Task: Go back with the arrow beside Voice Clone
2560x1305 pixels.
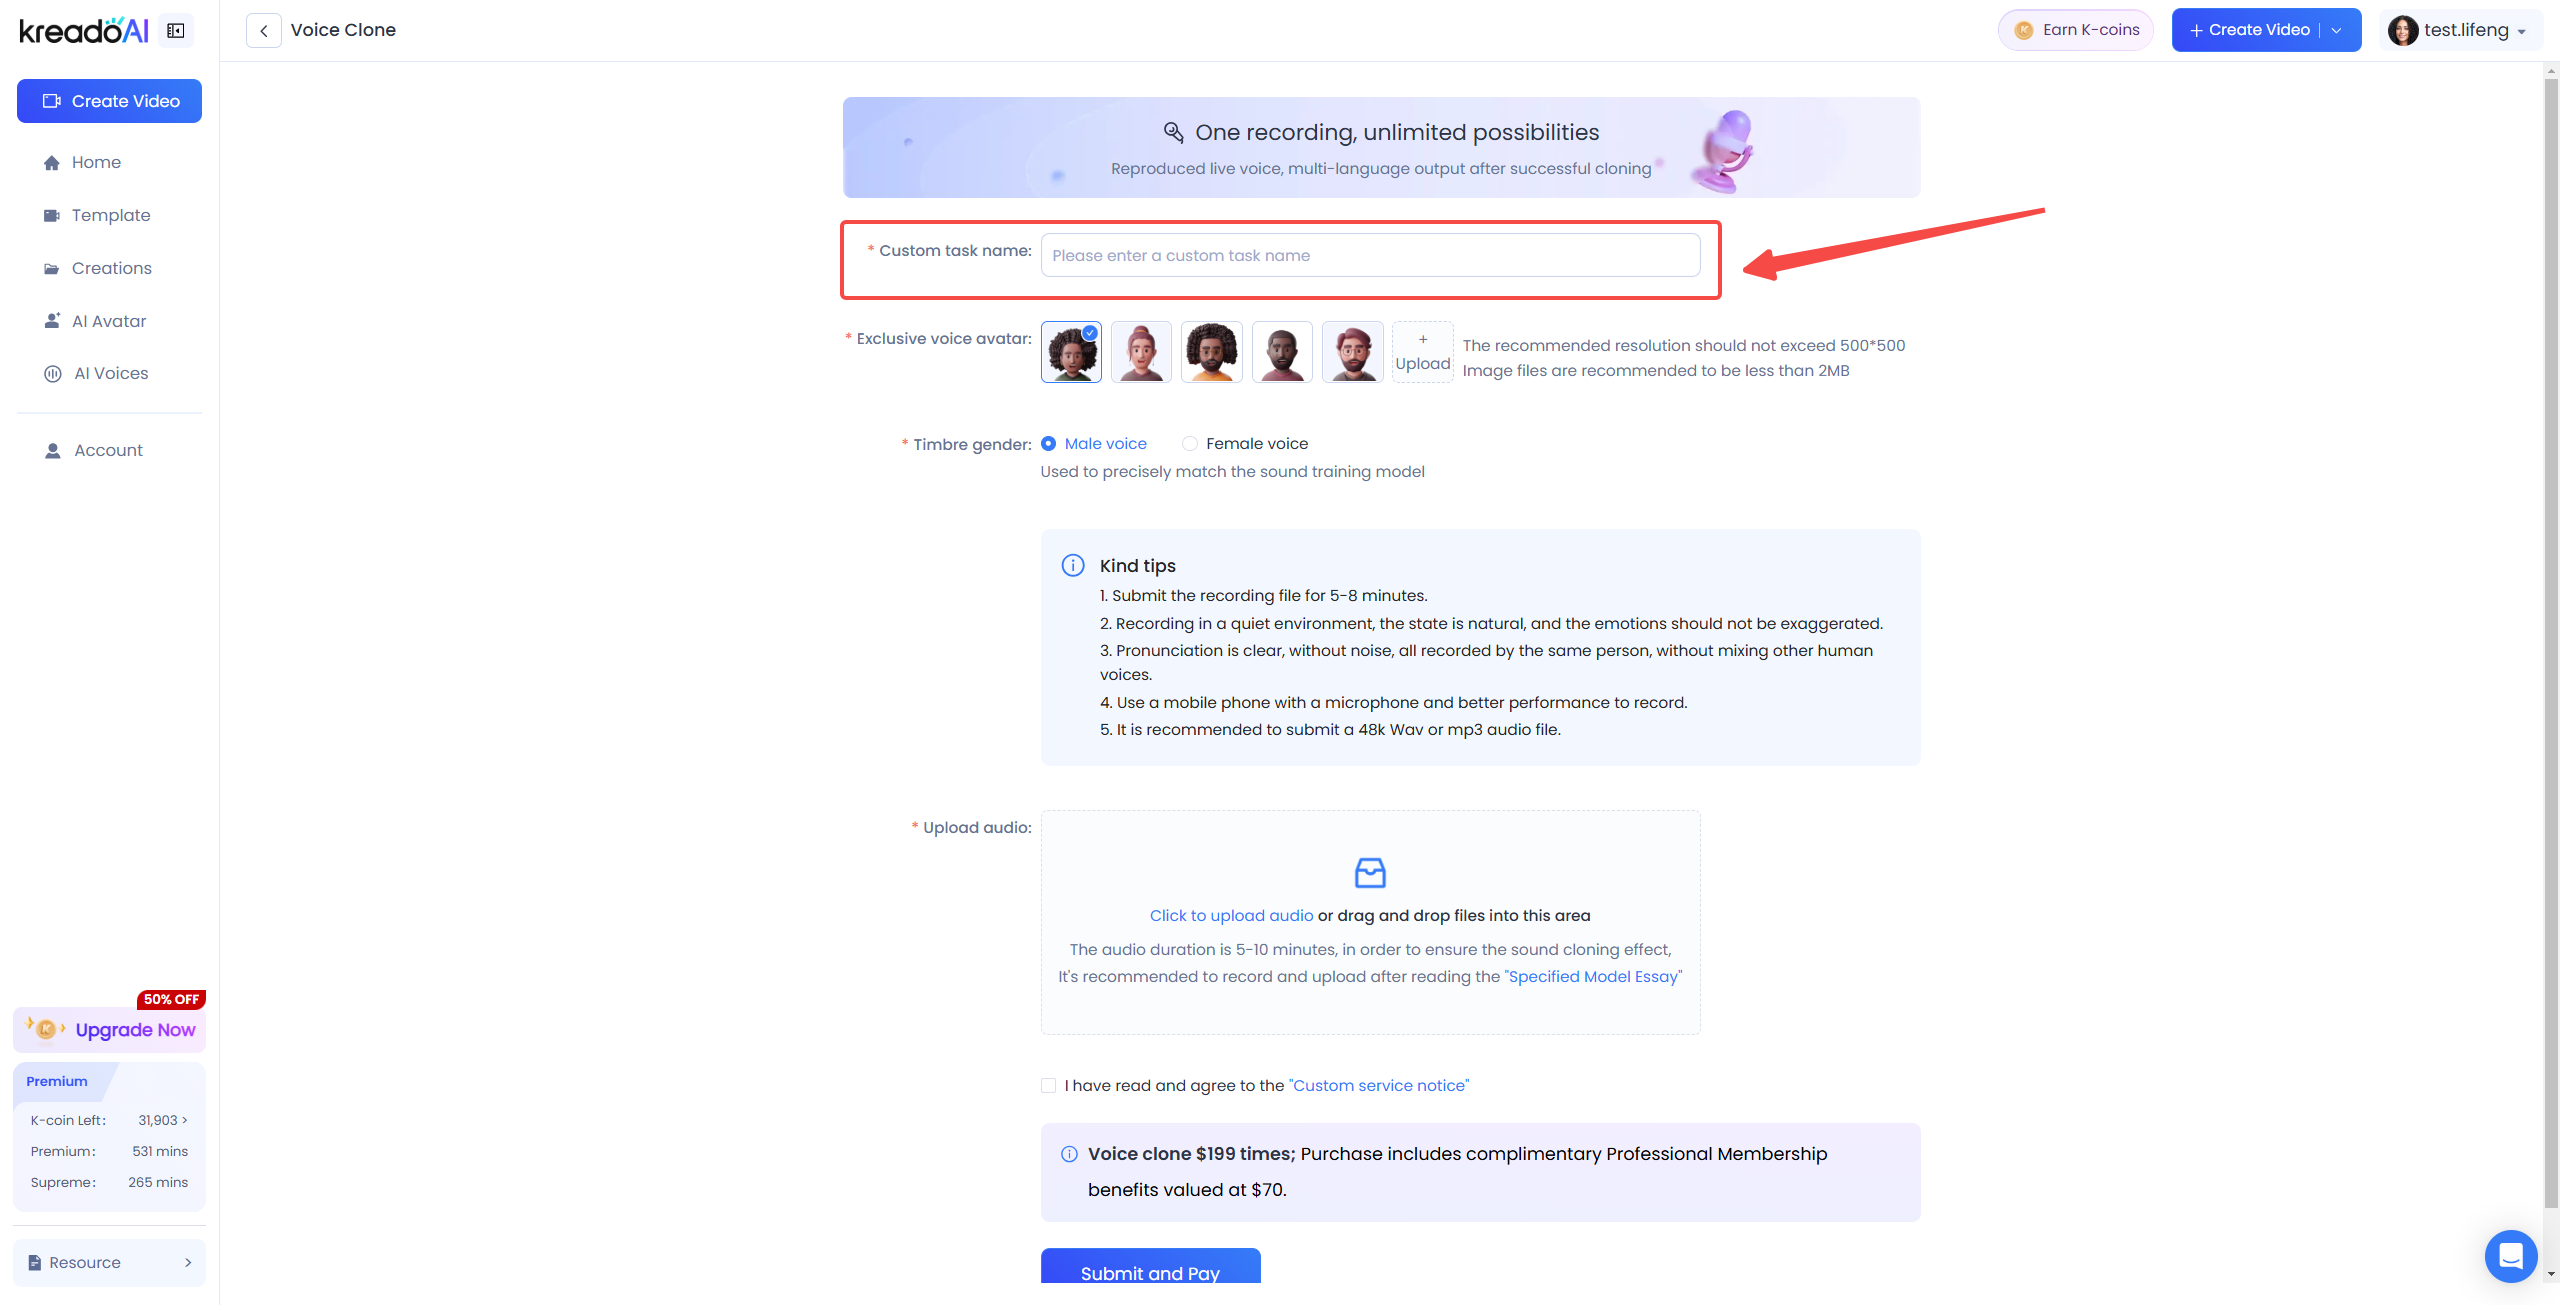Action: click(264, 31)
